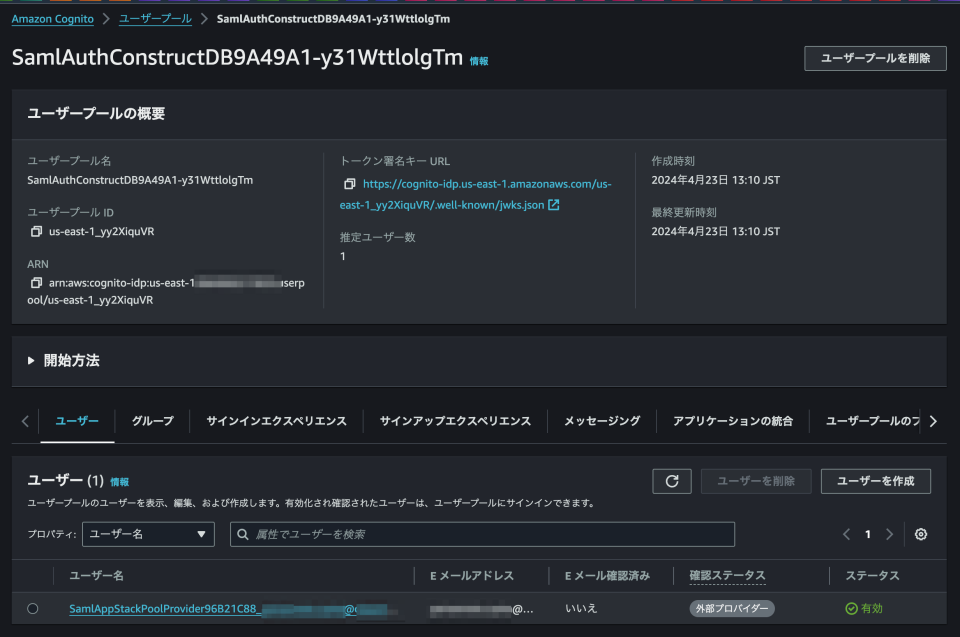Go to previous users page
Viewport: 960px width, 637px height.
tap(846, 534)
